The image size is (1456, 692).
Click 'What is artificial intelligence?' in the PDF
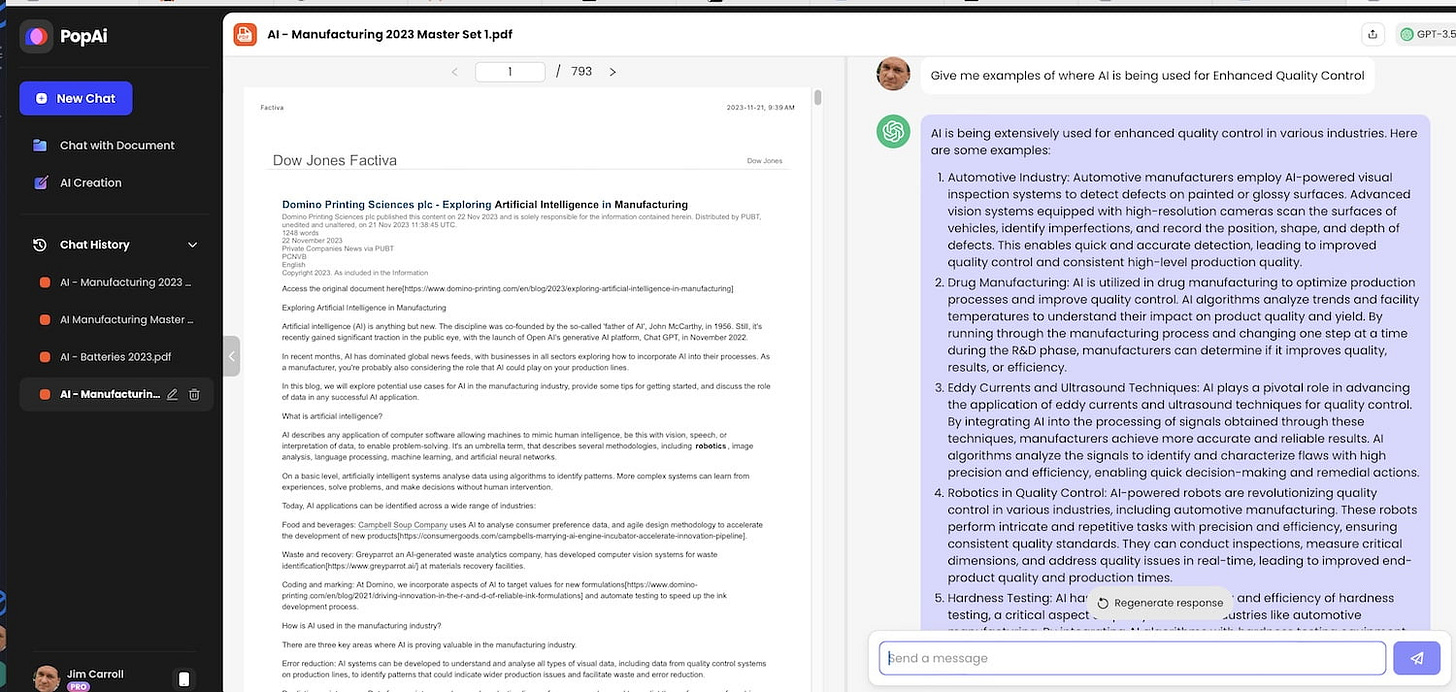pos(332,416)
